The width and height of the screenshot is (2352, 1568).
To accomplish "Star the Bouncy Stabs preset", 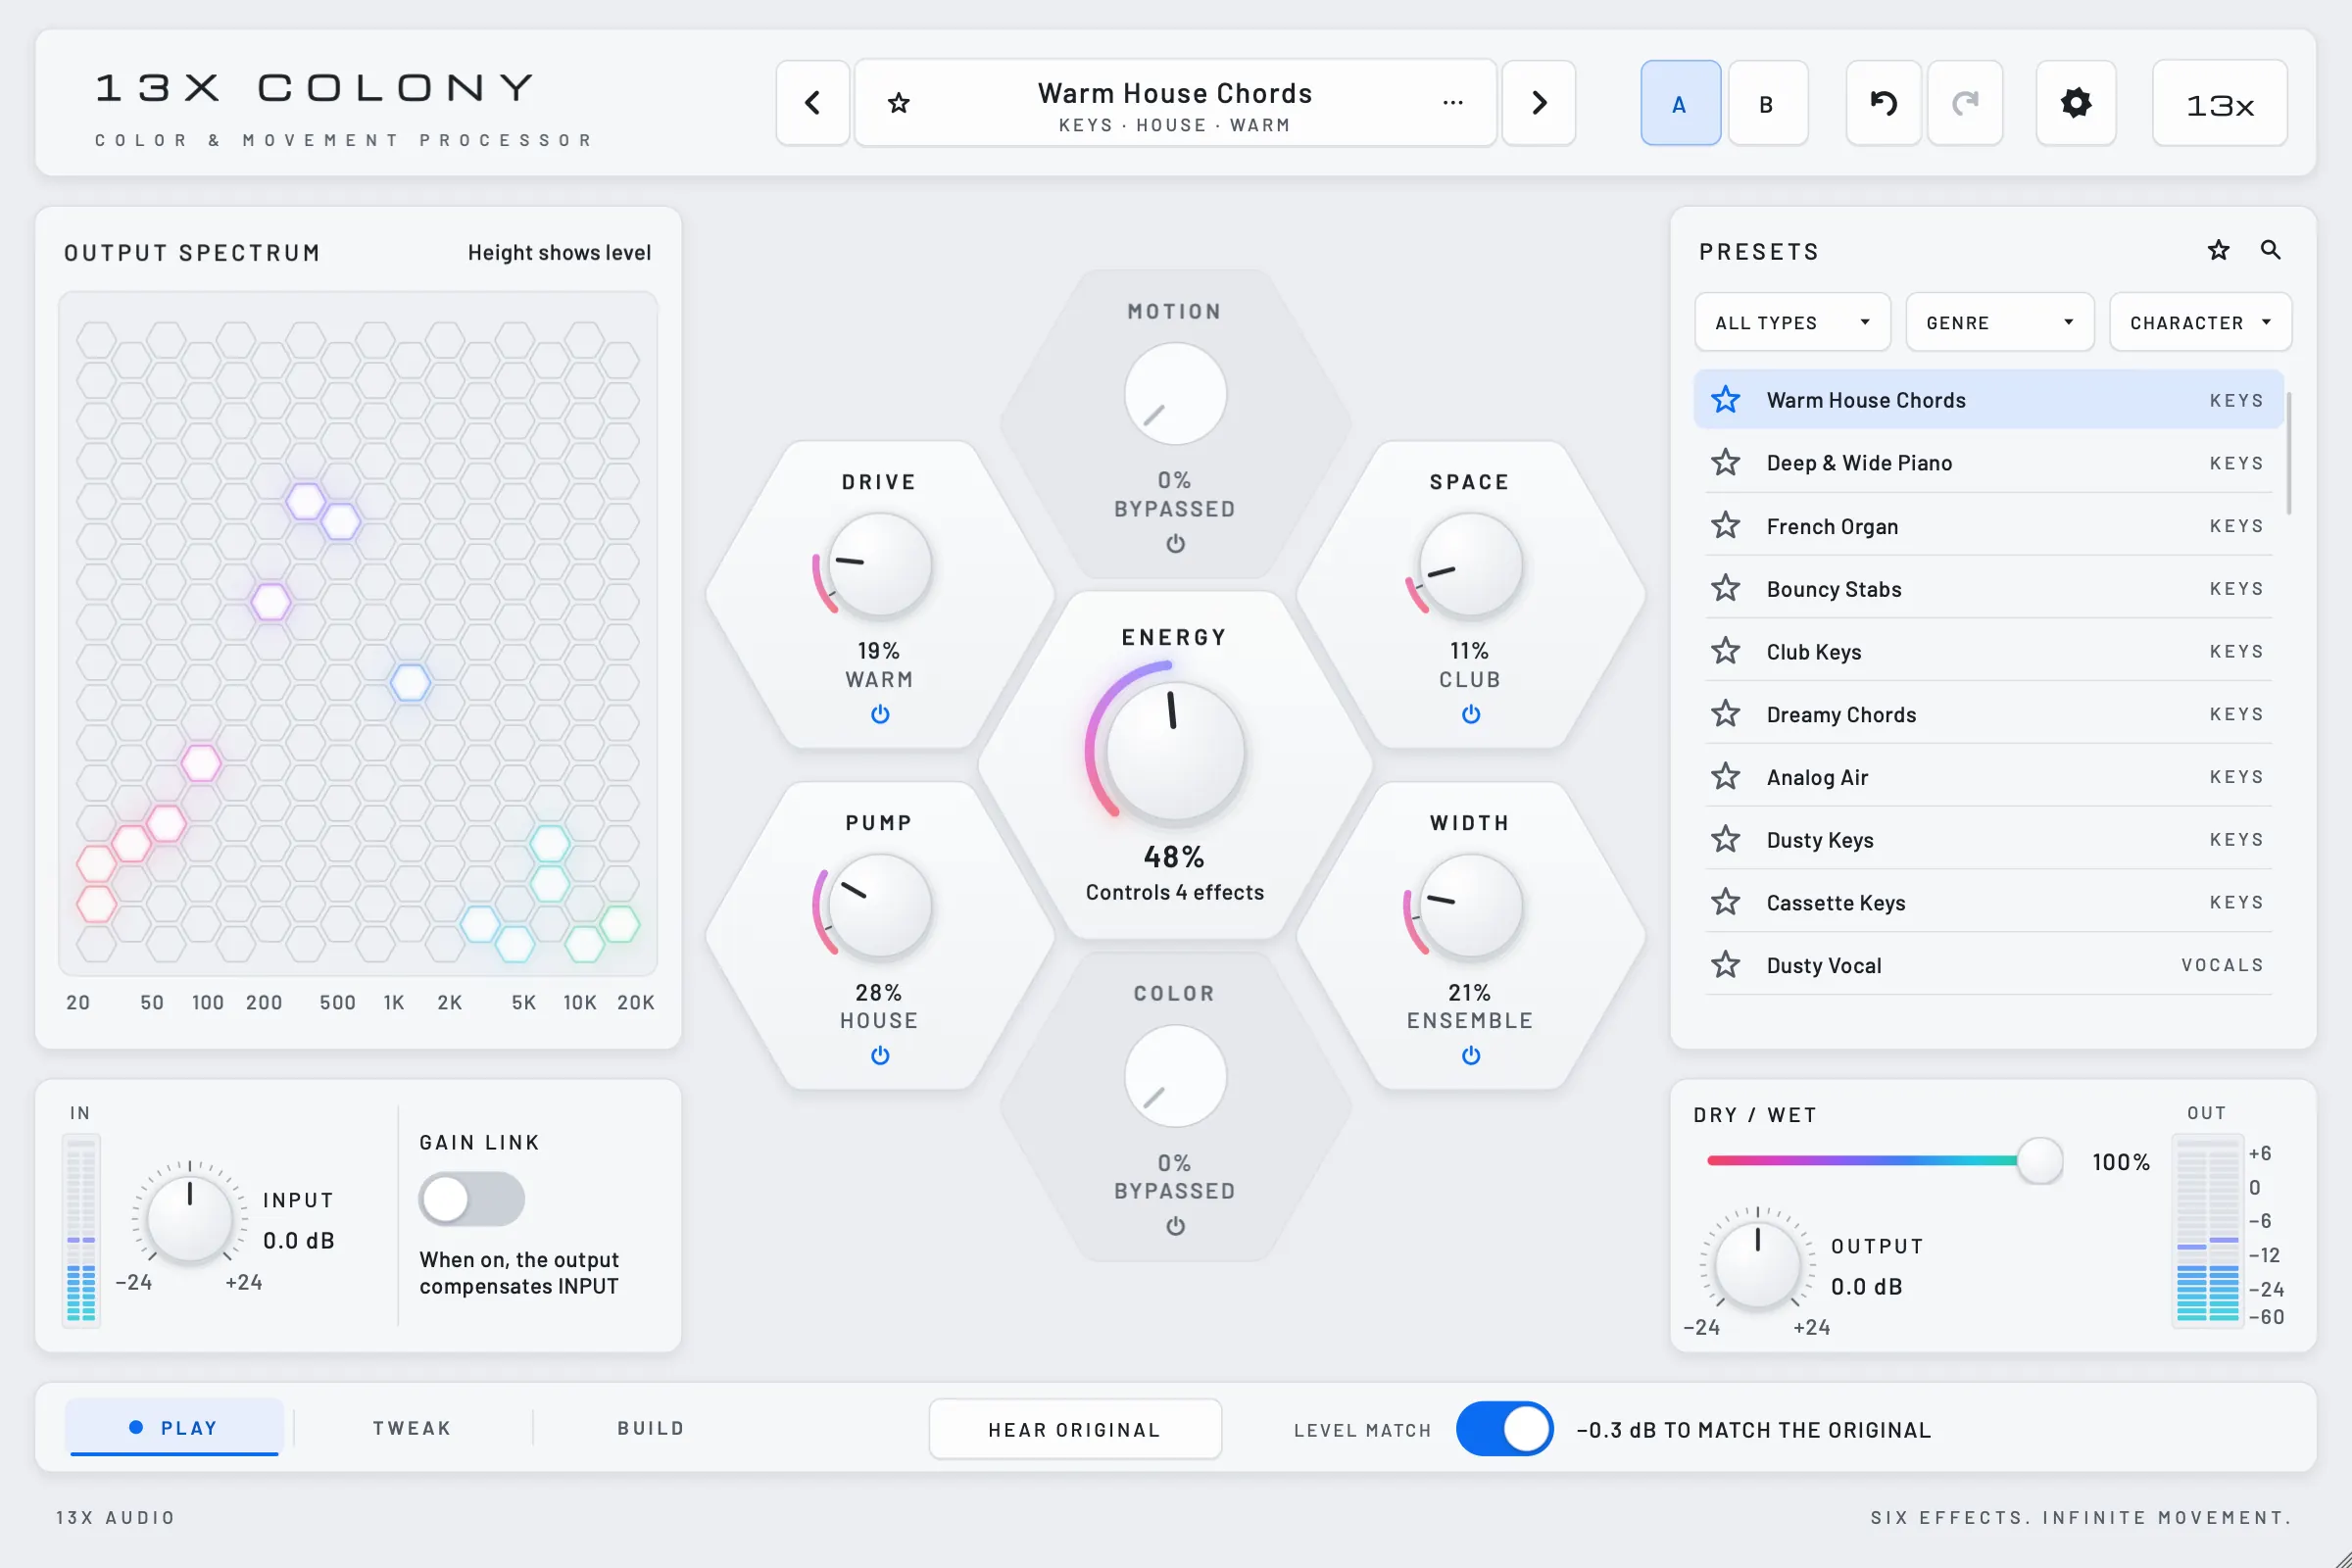I will point(1726,588).
